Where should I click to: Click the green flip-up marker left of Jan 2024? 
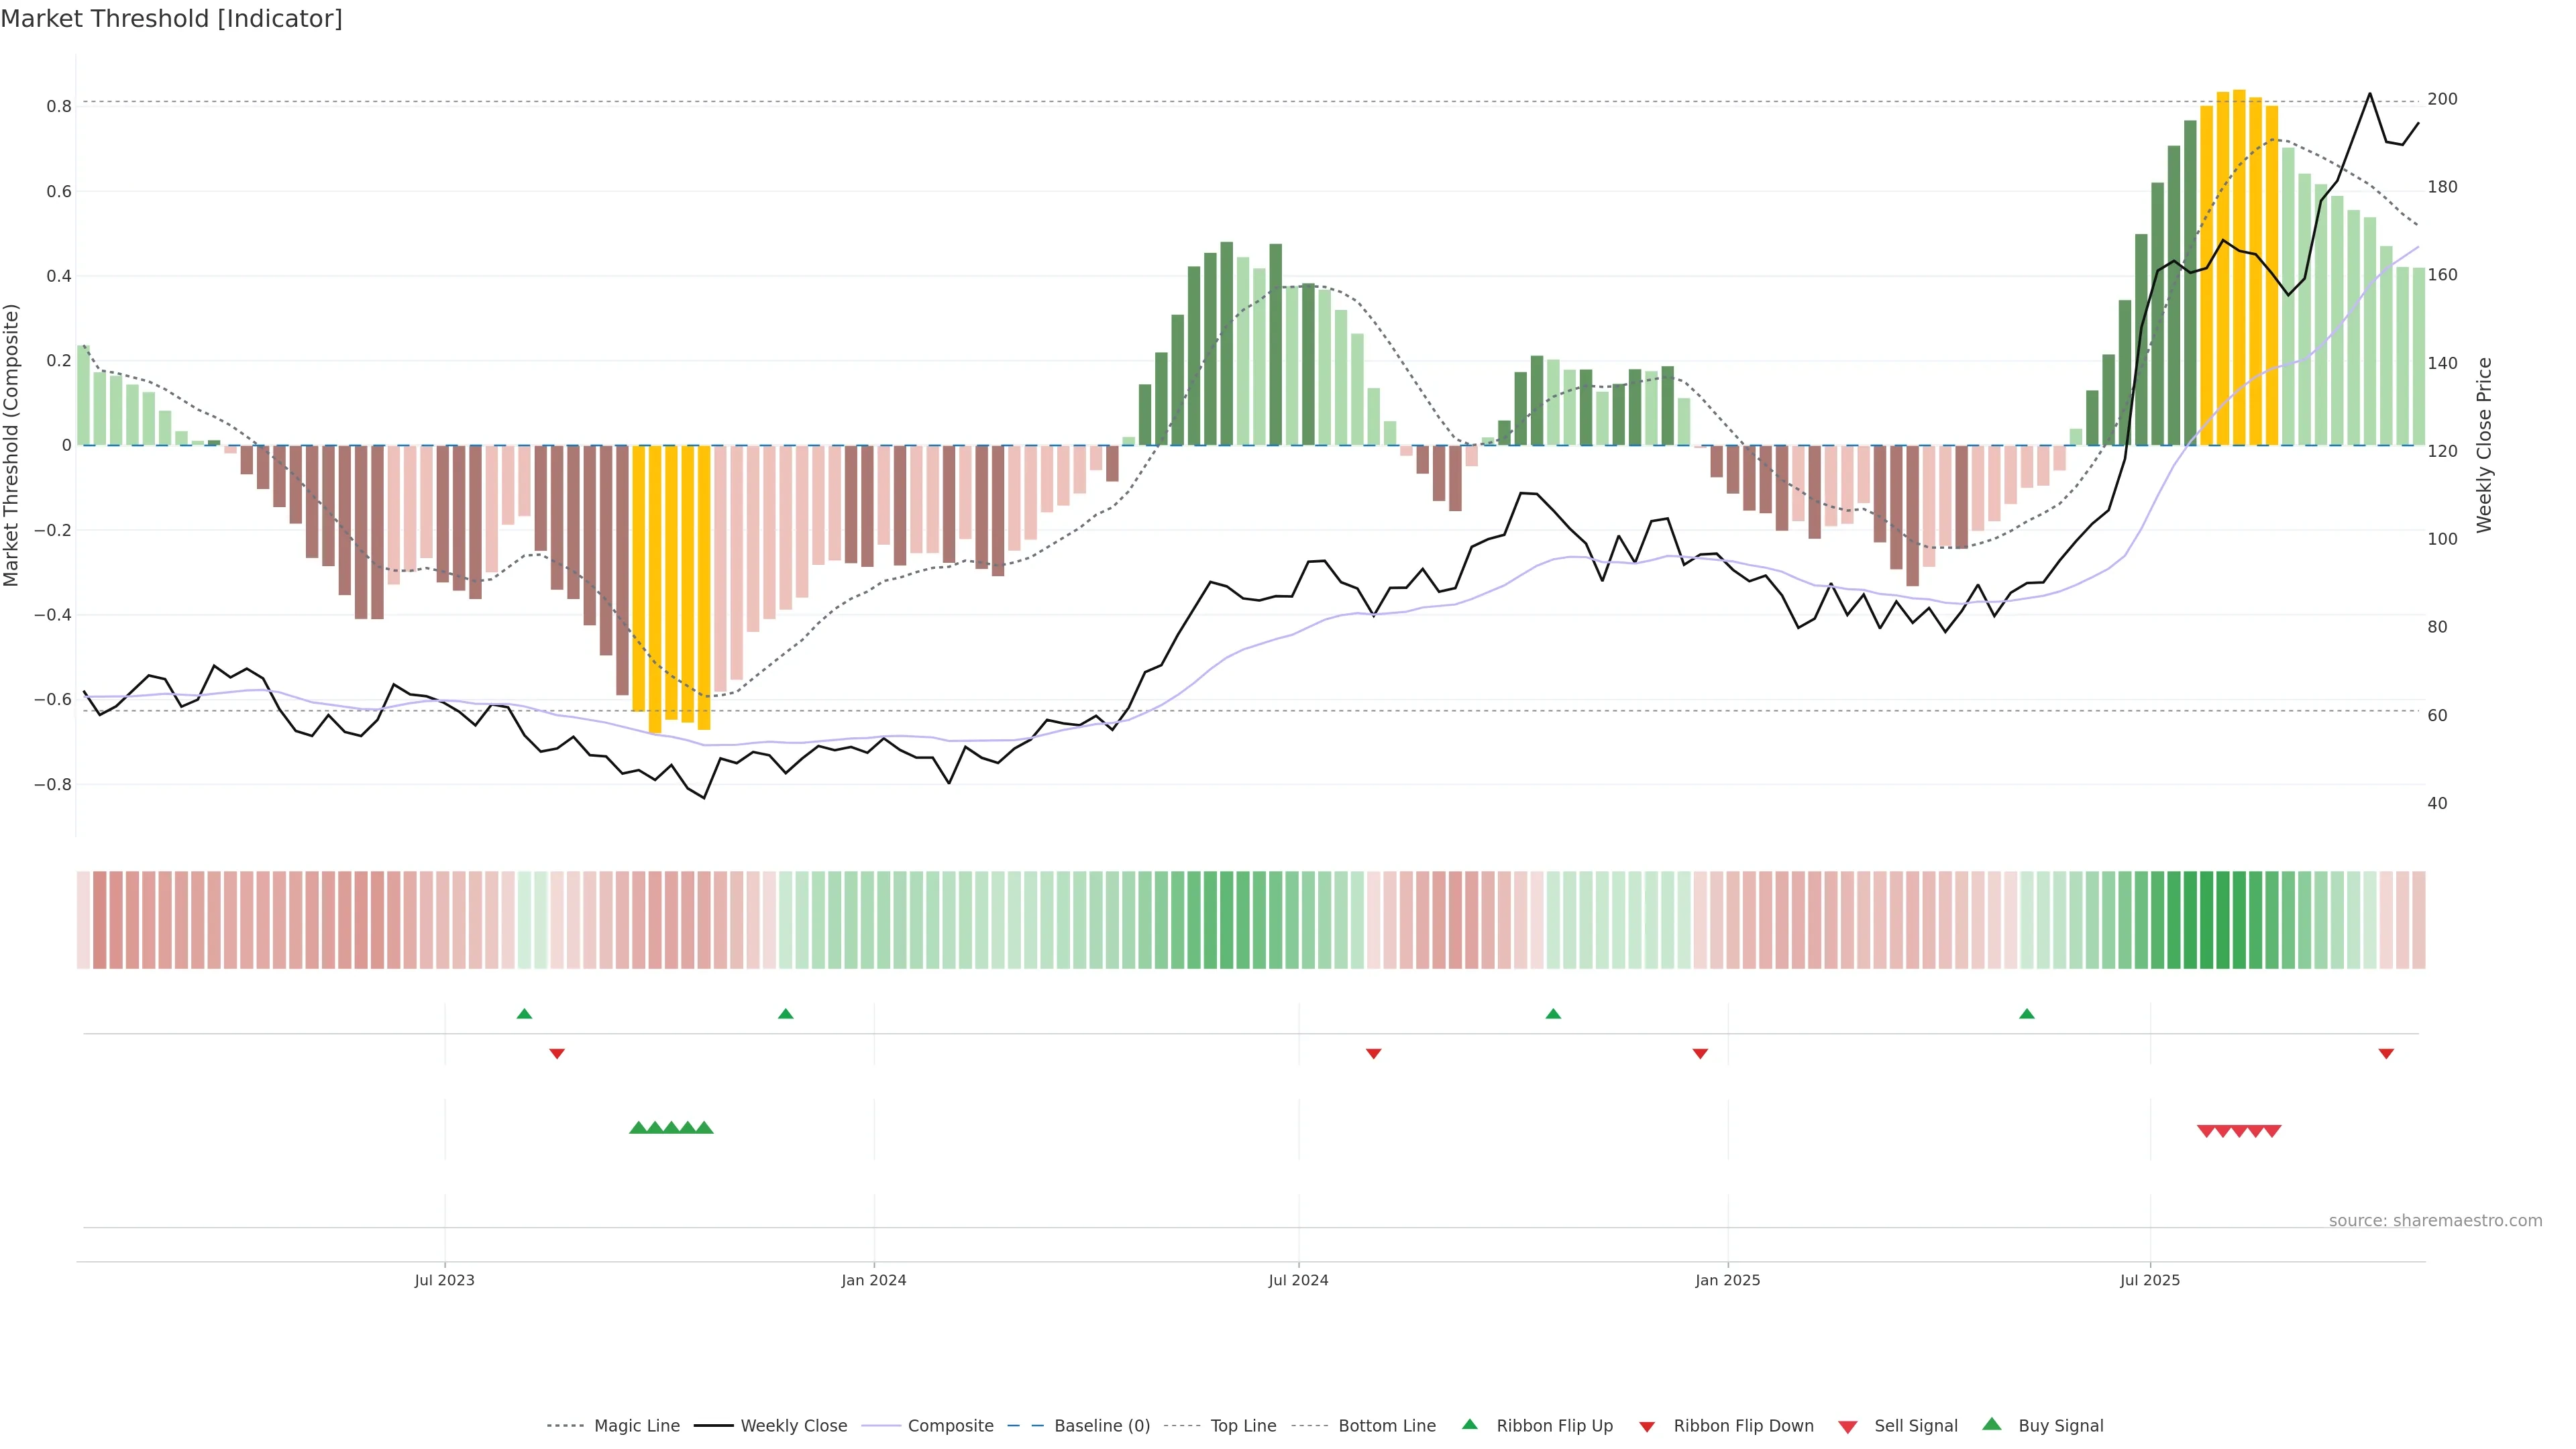click(785, 1014)
